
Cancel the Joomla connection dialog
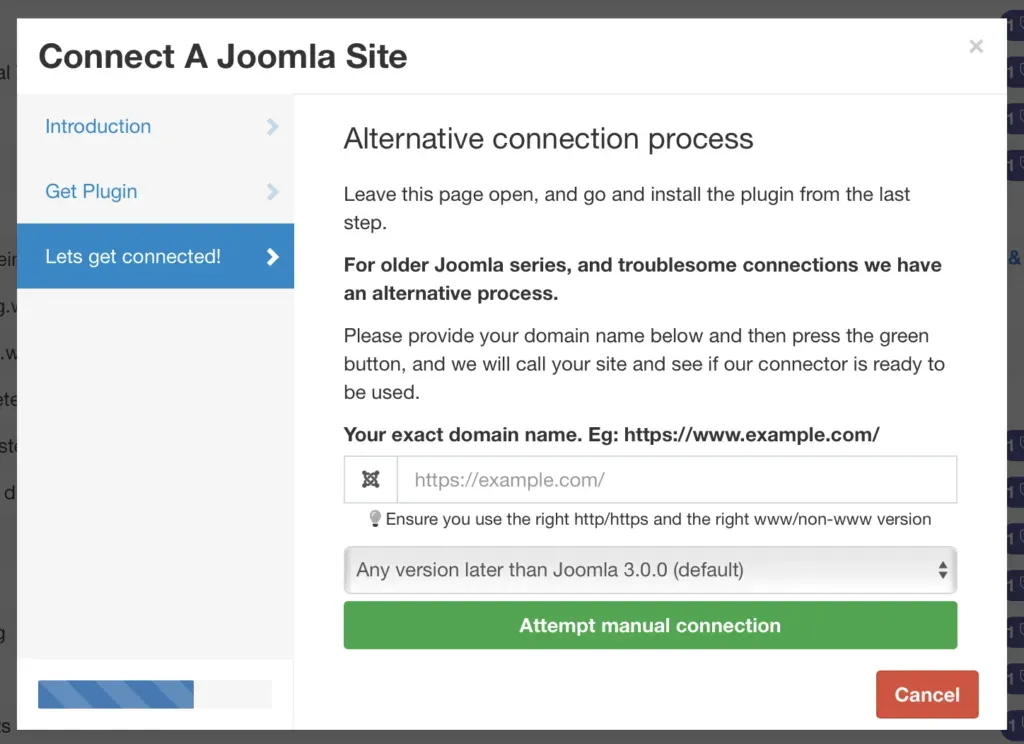point(926,694)
